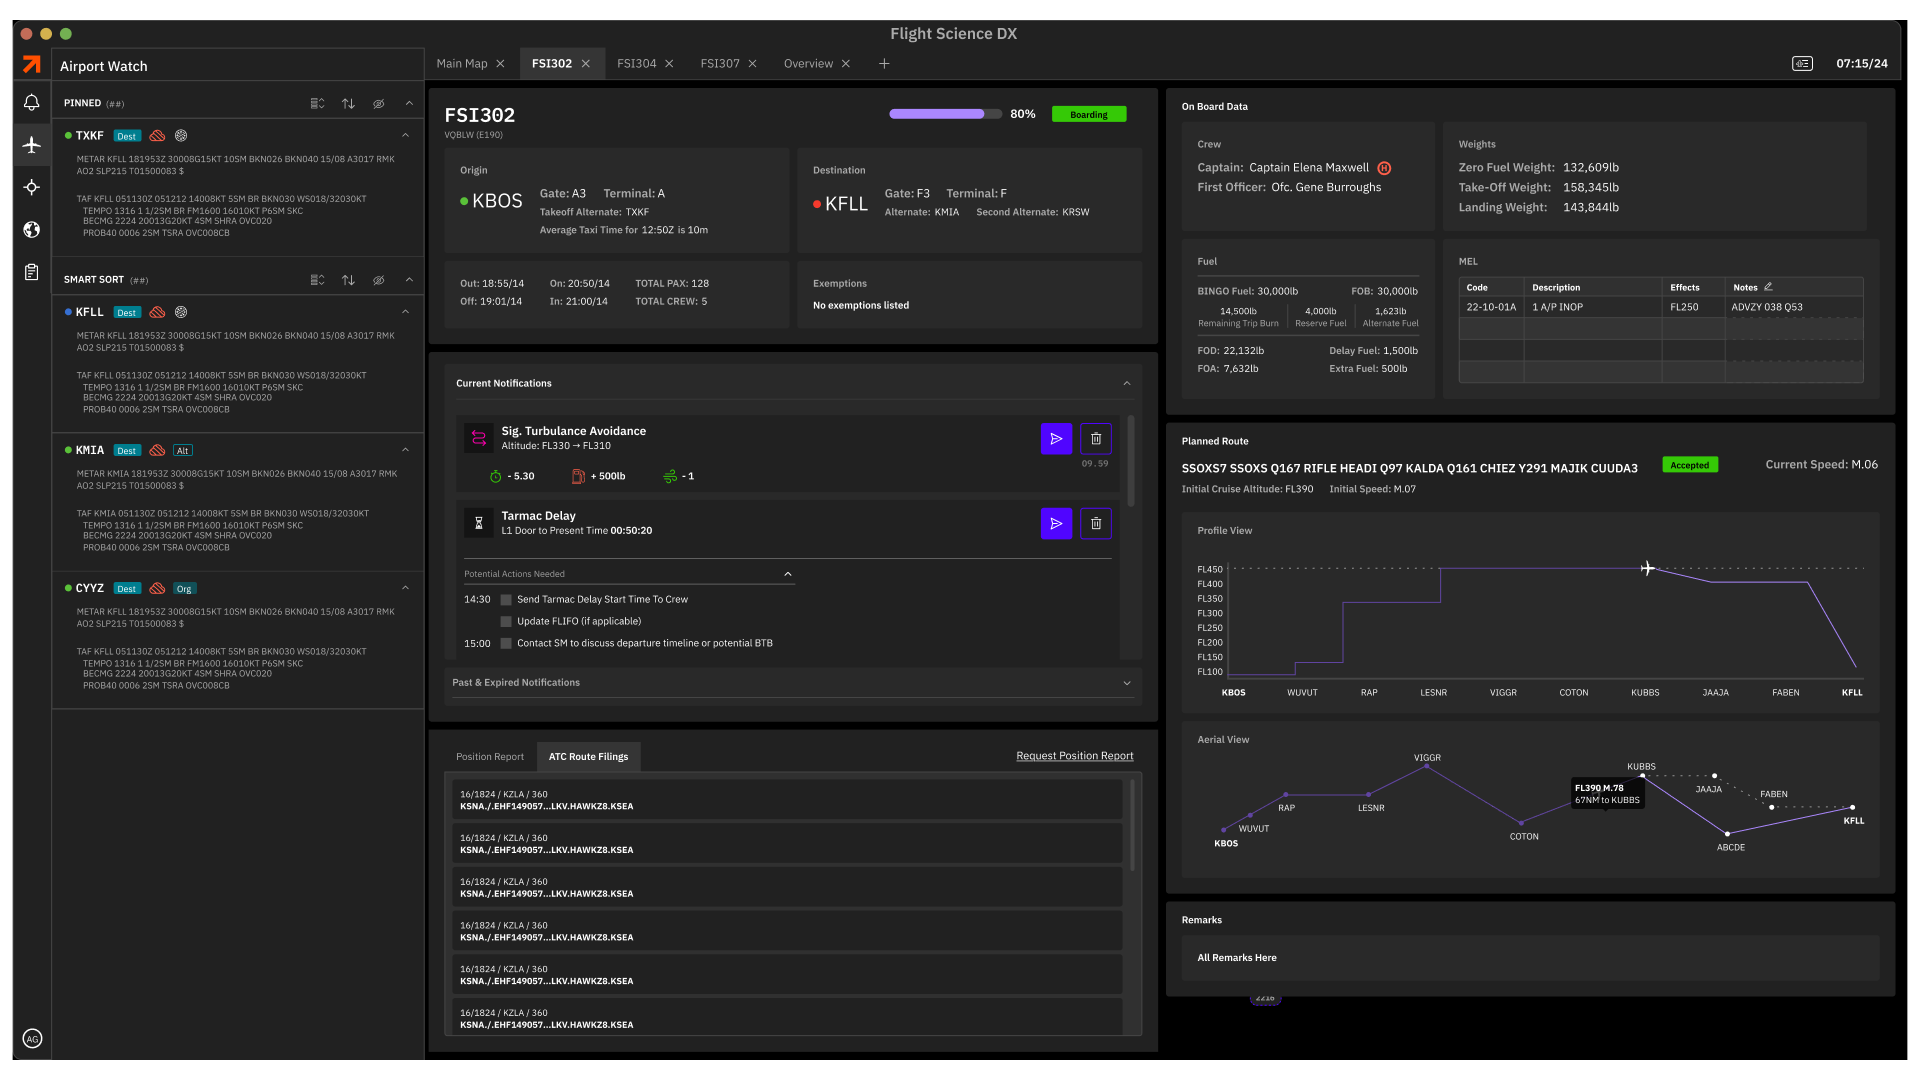Click the Request Position Report link
Image resolution: width=1920 pixels, height=1080 pixels.
coord(1075,756)
